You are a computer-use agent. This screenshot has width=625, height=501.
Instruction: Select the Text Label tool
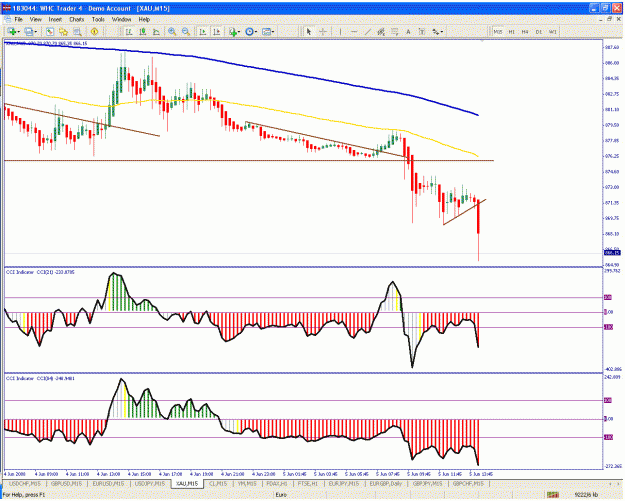[x=422, y=31]
